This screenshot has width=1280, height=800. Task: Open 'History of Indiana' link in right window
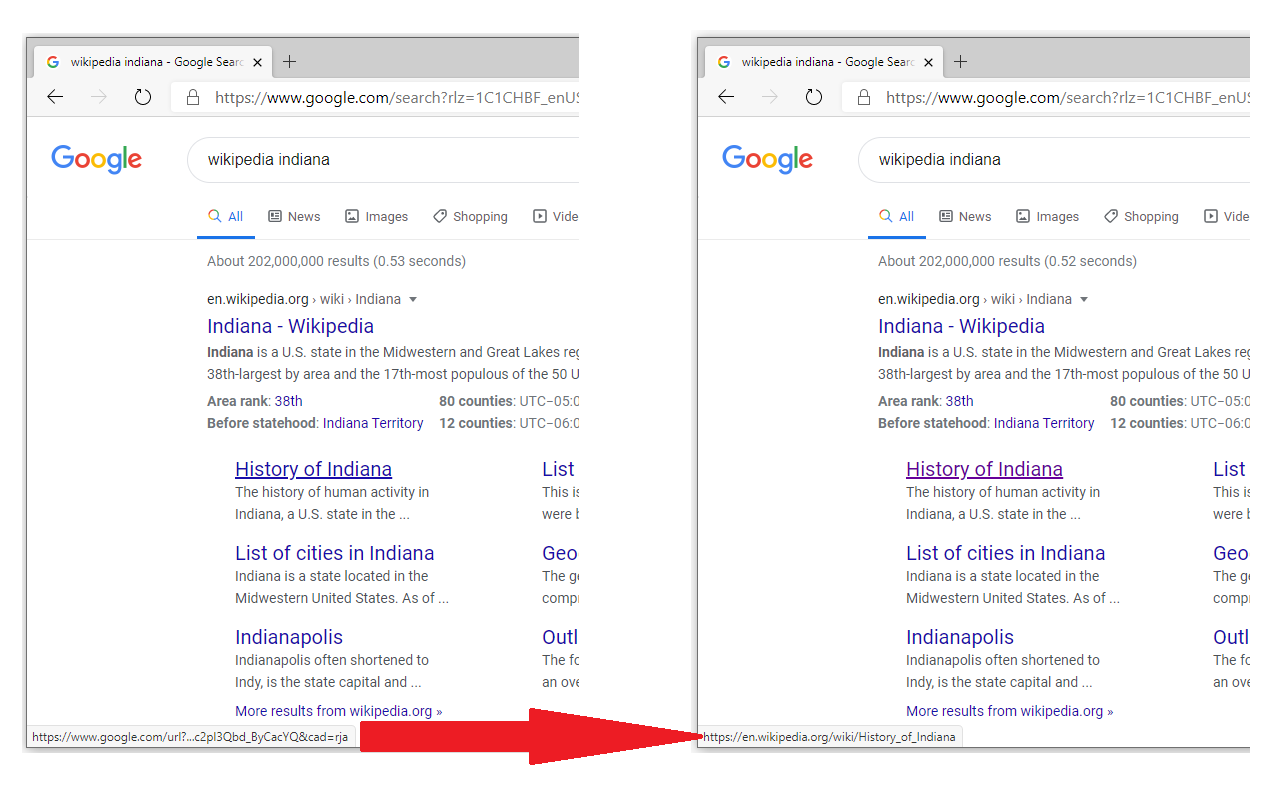click(984, 469)
